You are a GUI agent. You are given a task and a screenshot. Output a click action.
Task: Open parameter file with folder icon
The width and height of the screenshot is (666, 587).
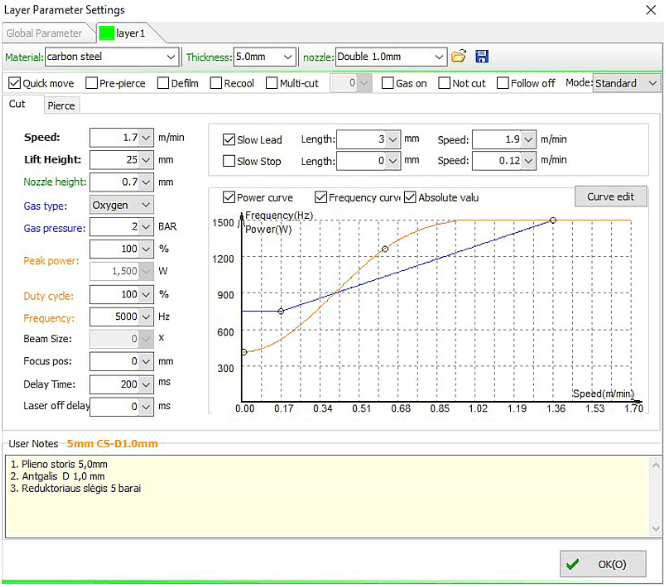[459, 56]
